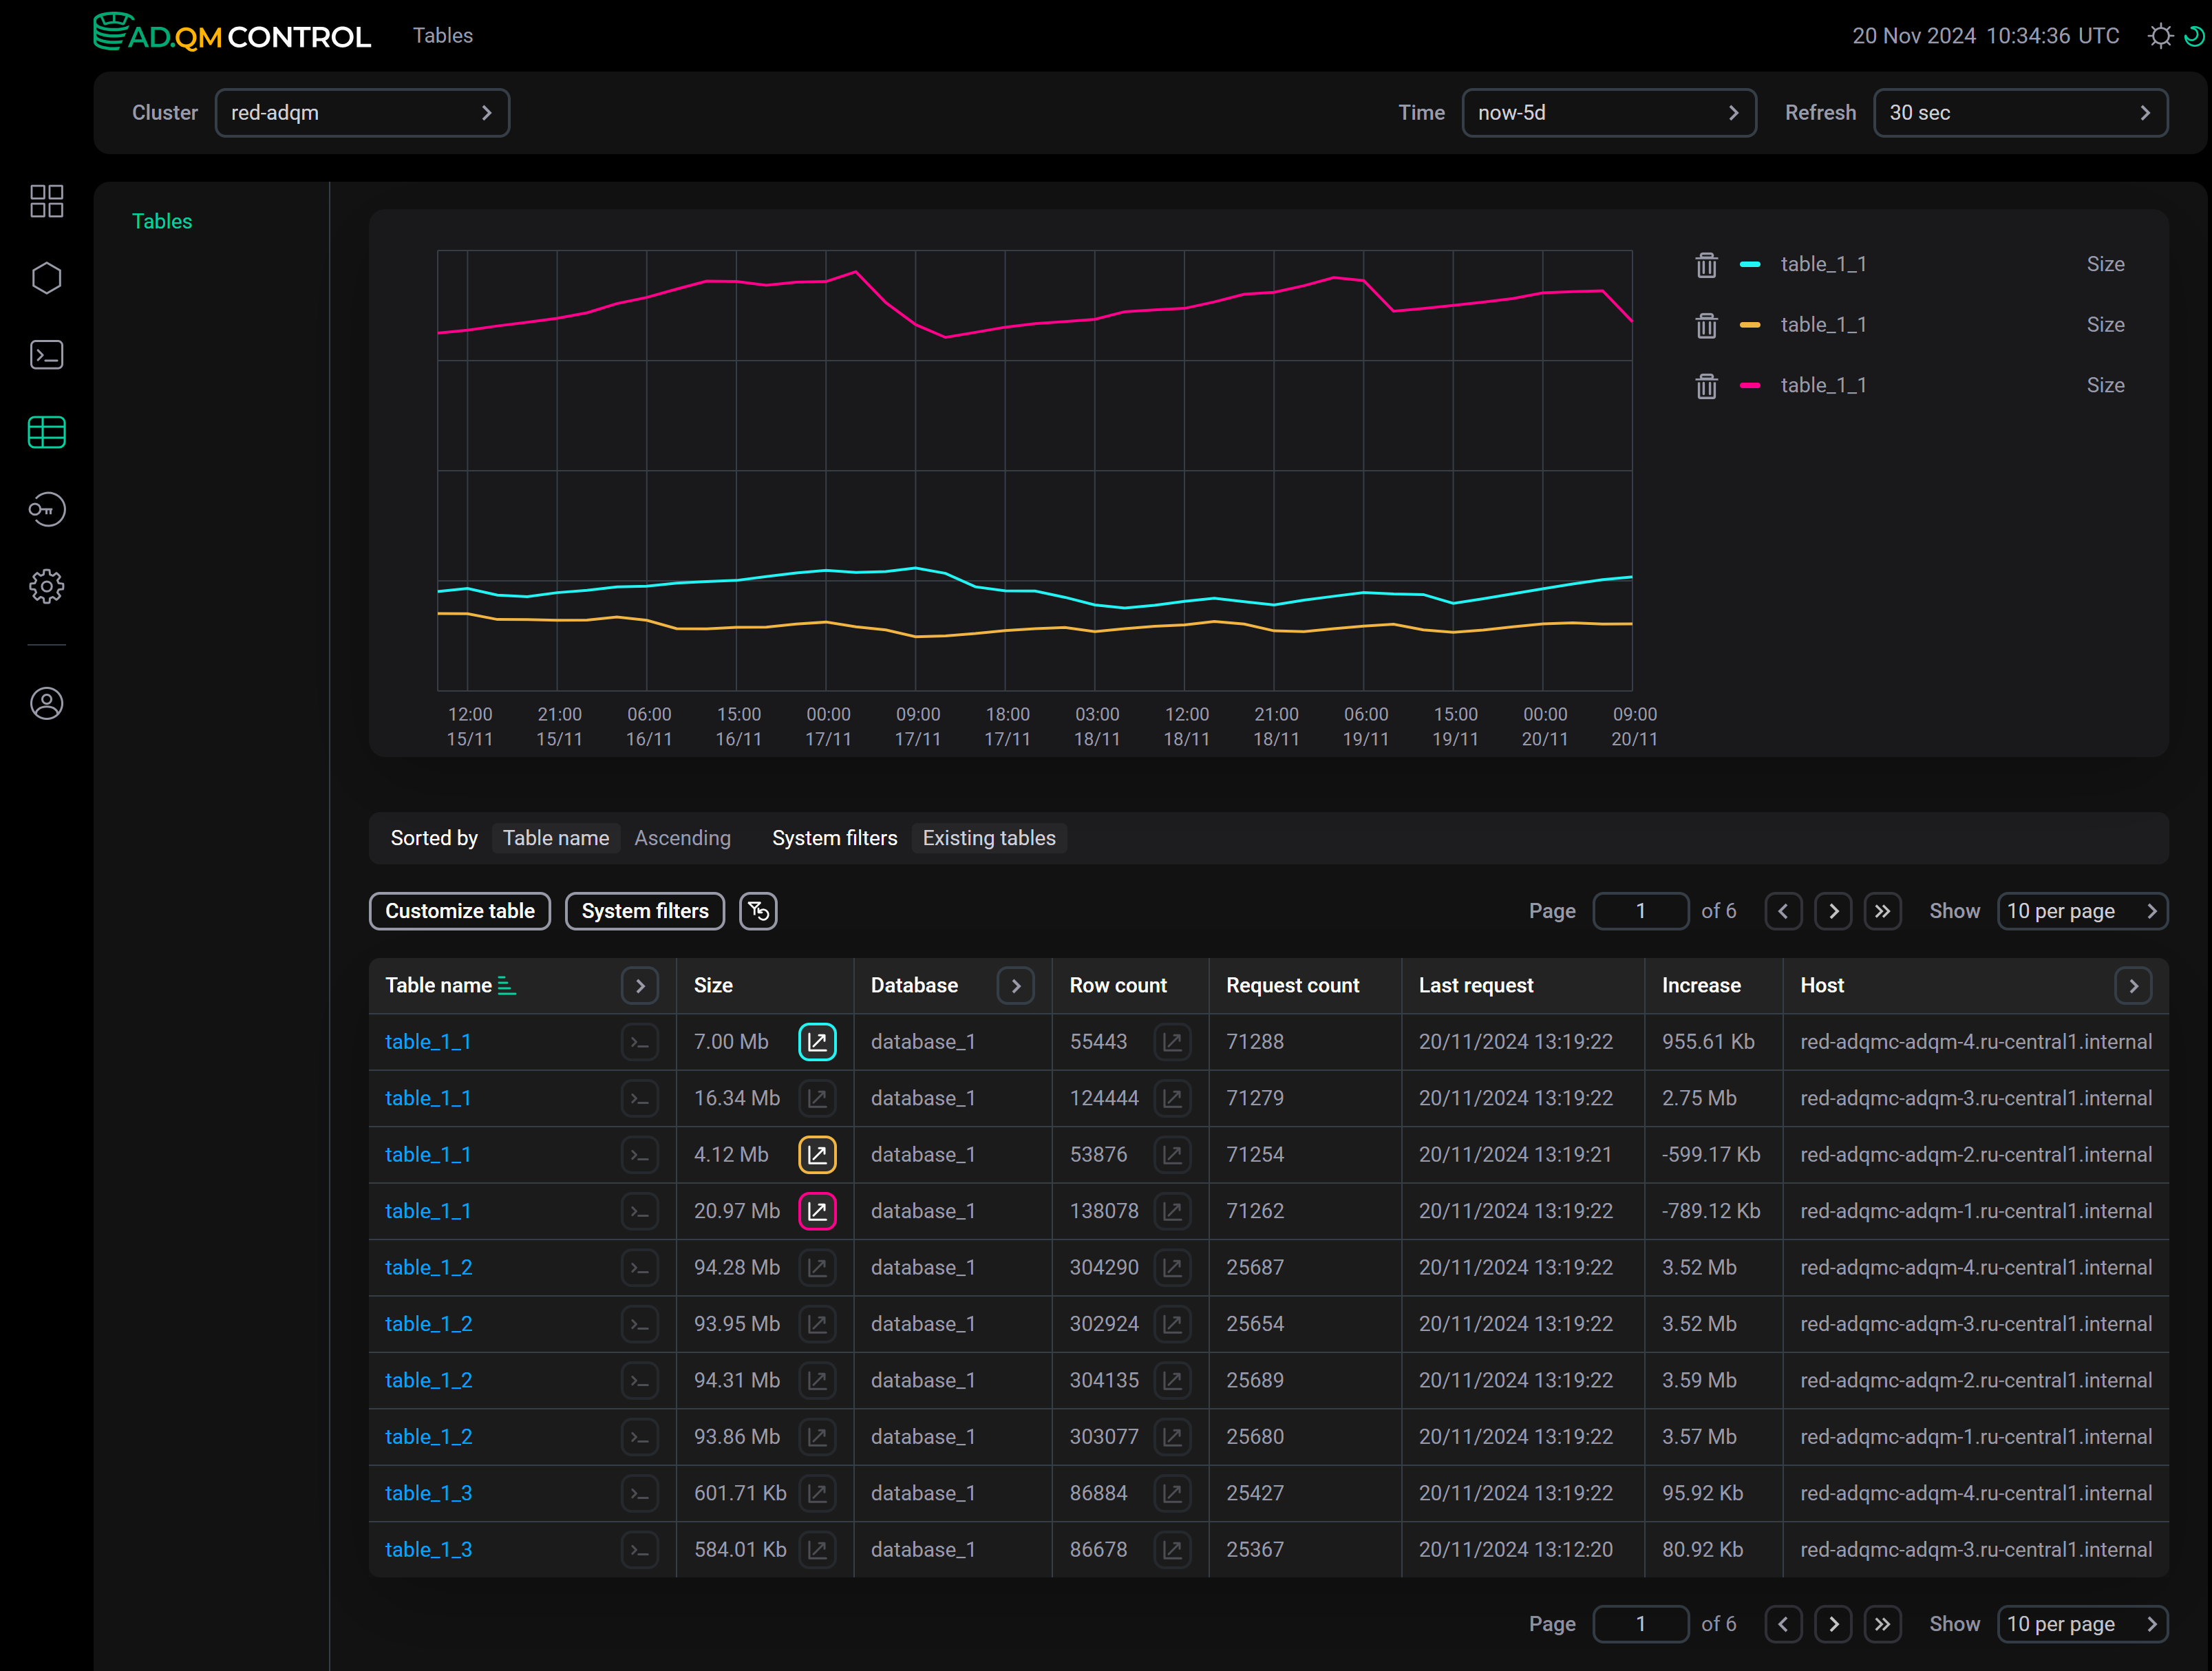Open the key access sidebar icon

[x=46, y=509]
